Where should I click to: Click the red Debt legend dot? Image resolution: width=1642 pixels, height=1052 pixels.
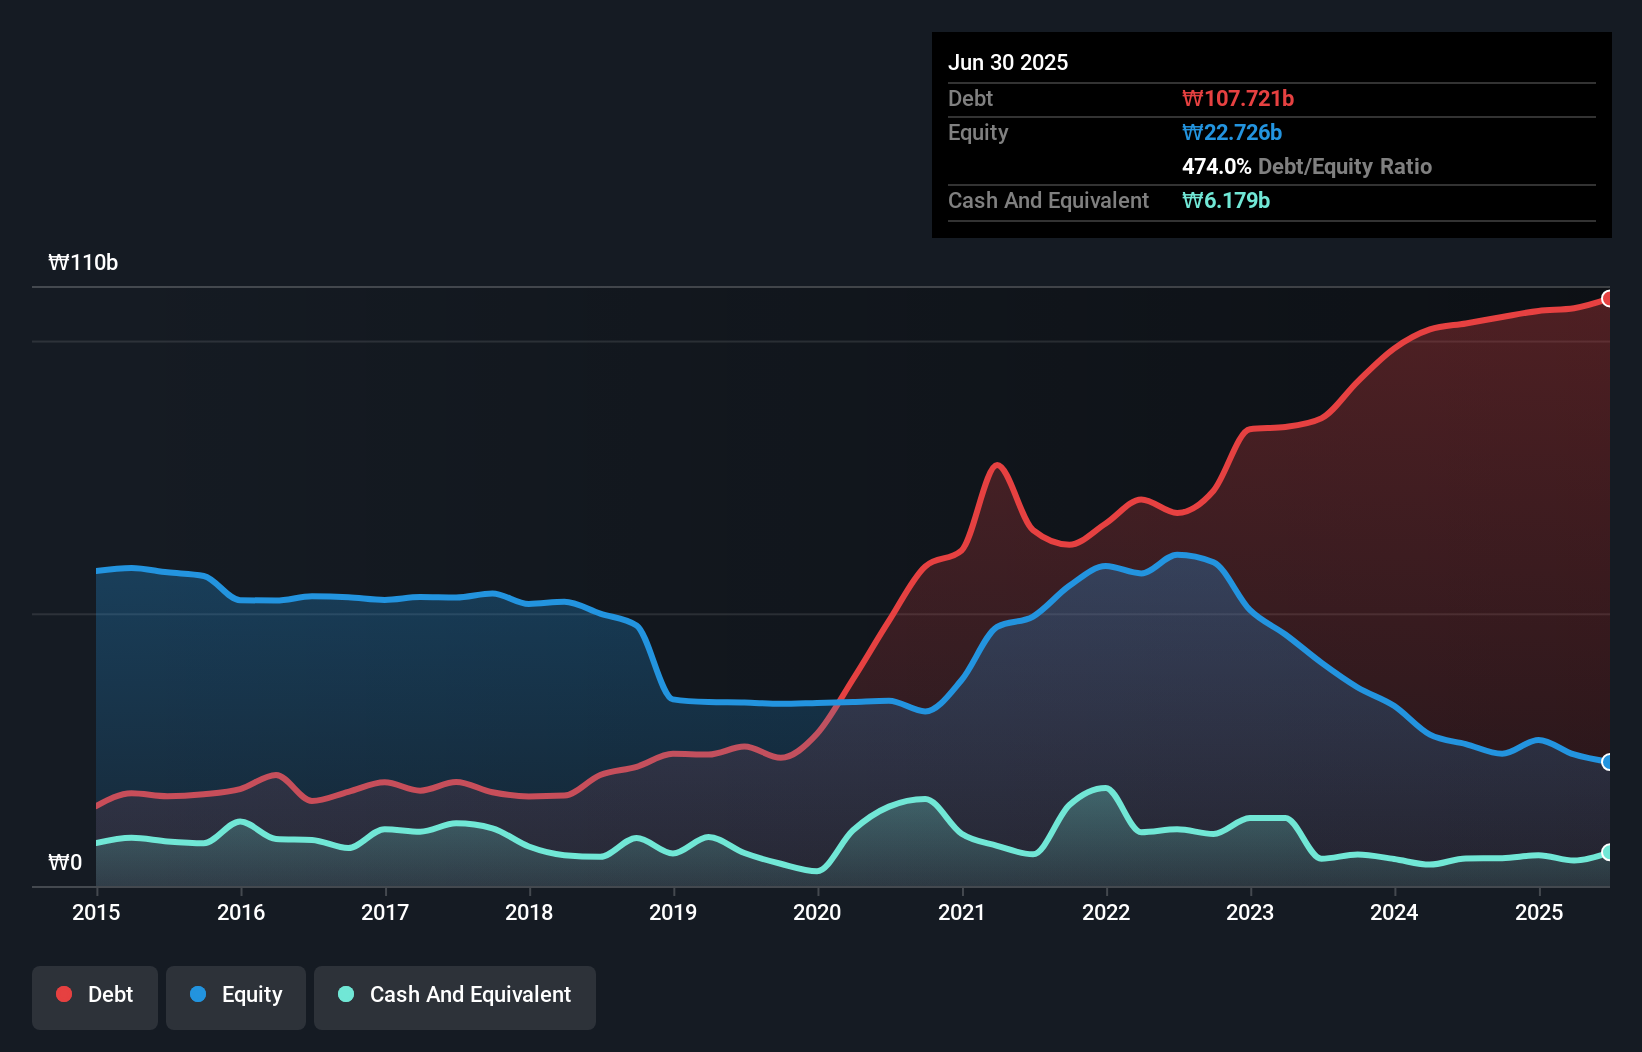[x=62, y=994]
